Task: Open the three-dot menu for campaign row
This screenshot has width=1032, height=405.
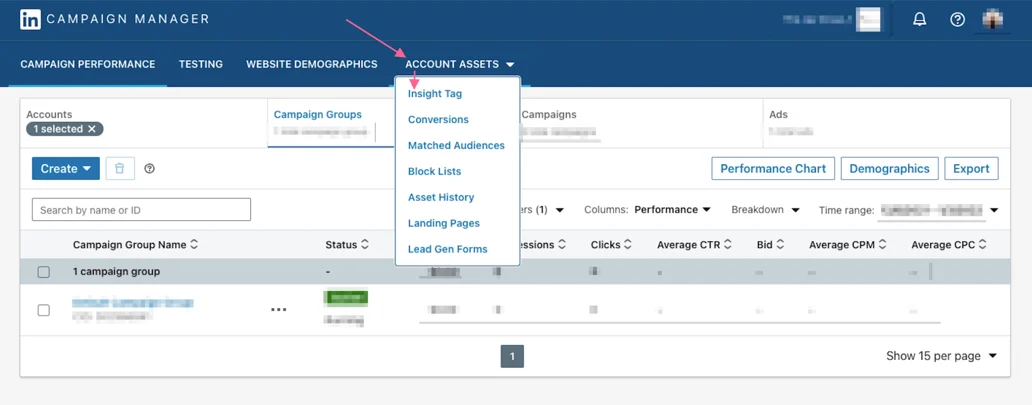Action: click(279, 310)
